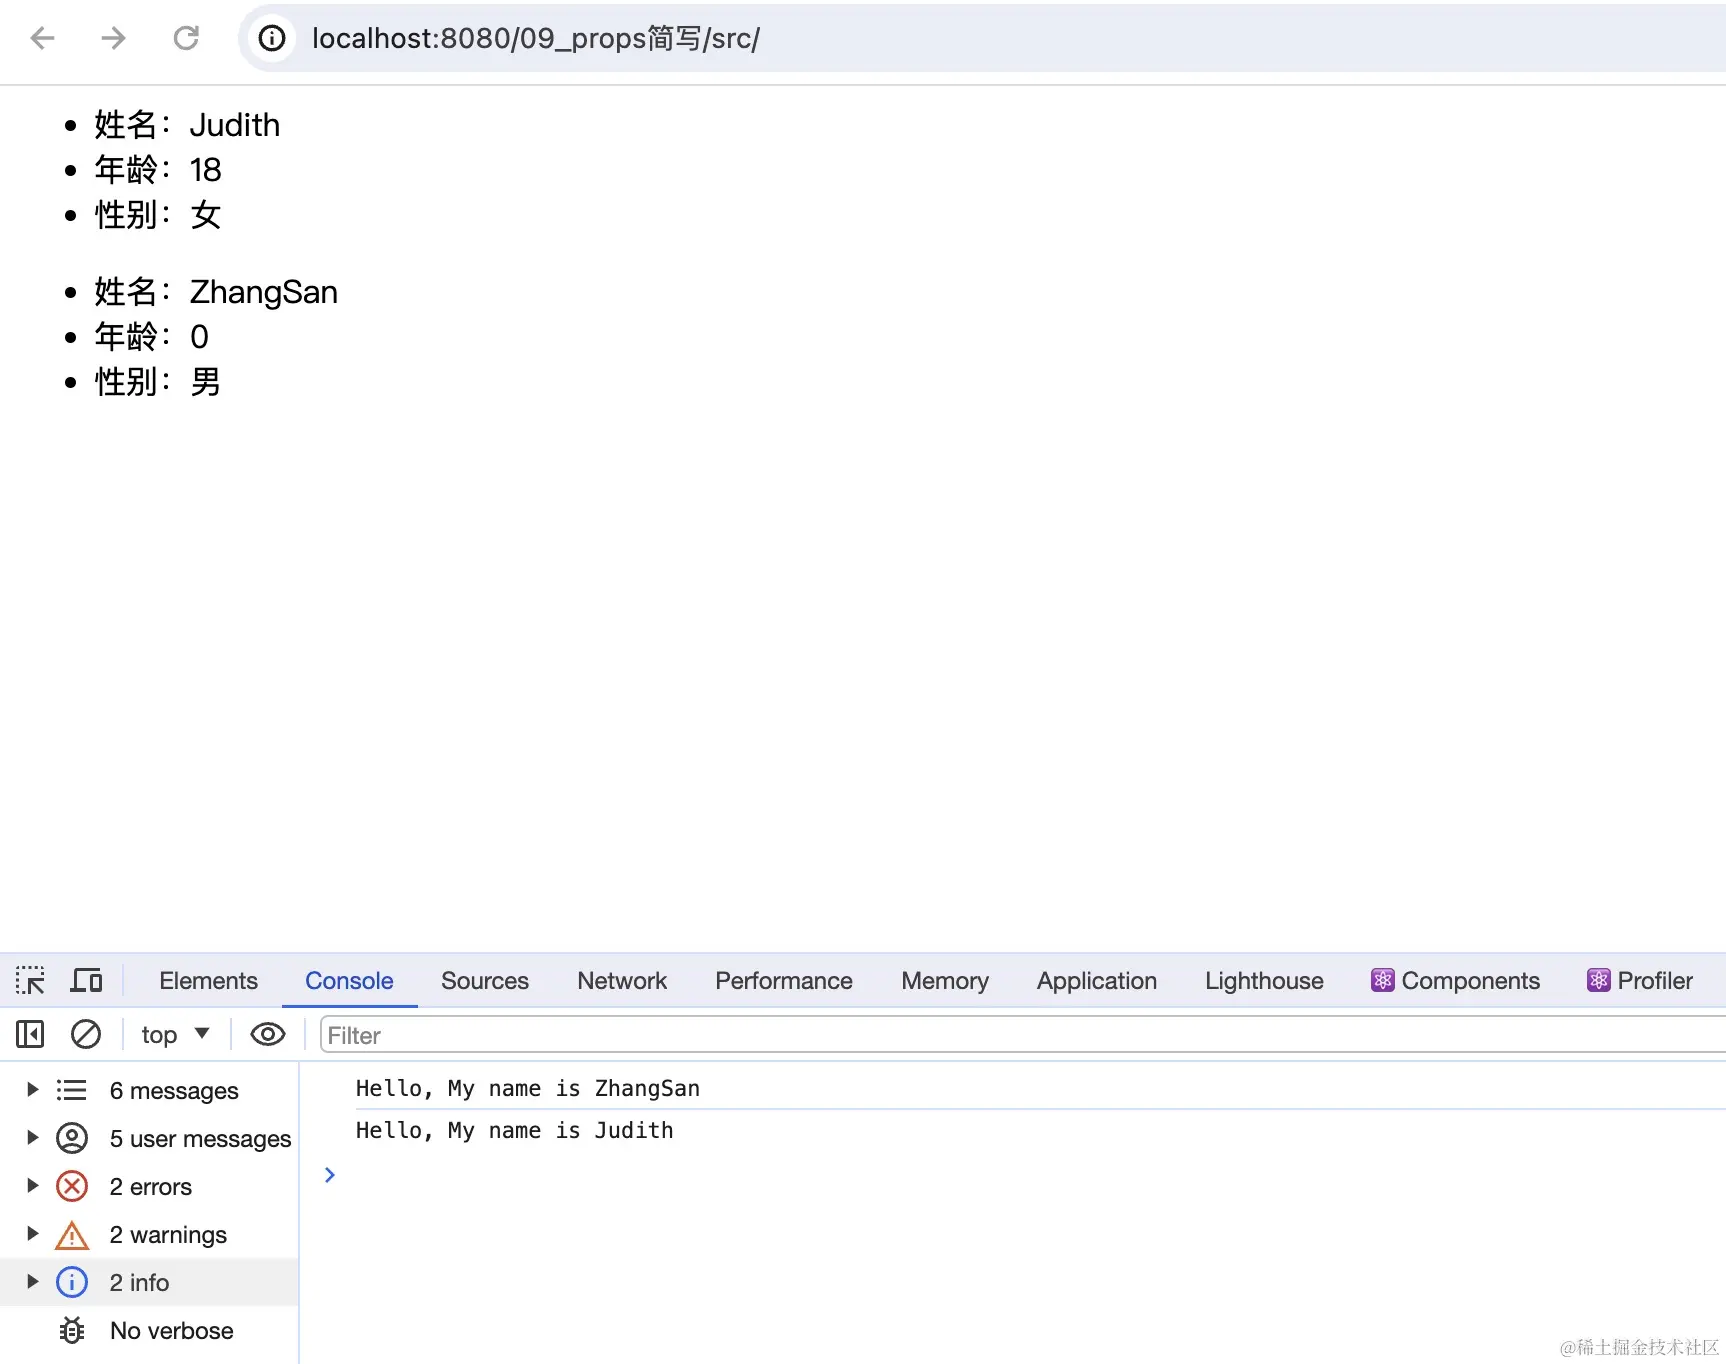The image size is (1726, 1364).
Task: Click the "姓名: Judith" list item
Action: pos(187,125)
